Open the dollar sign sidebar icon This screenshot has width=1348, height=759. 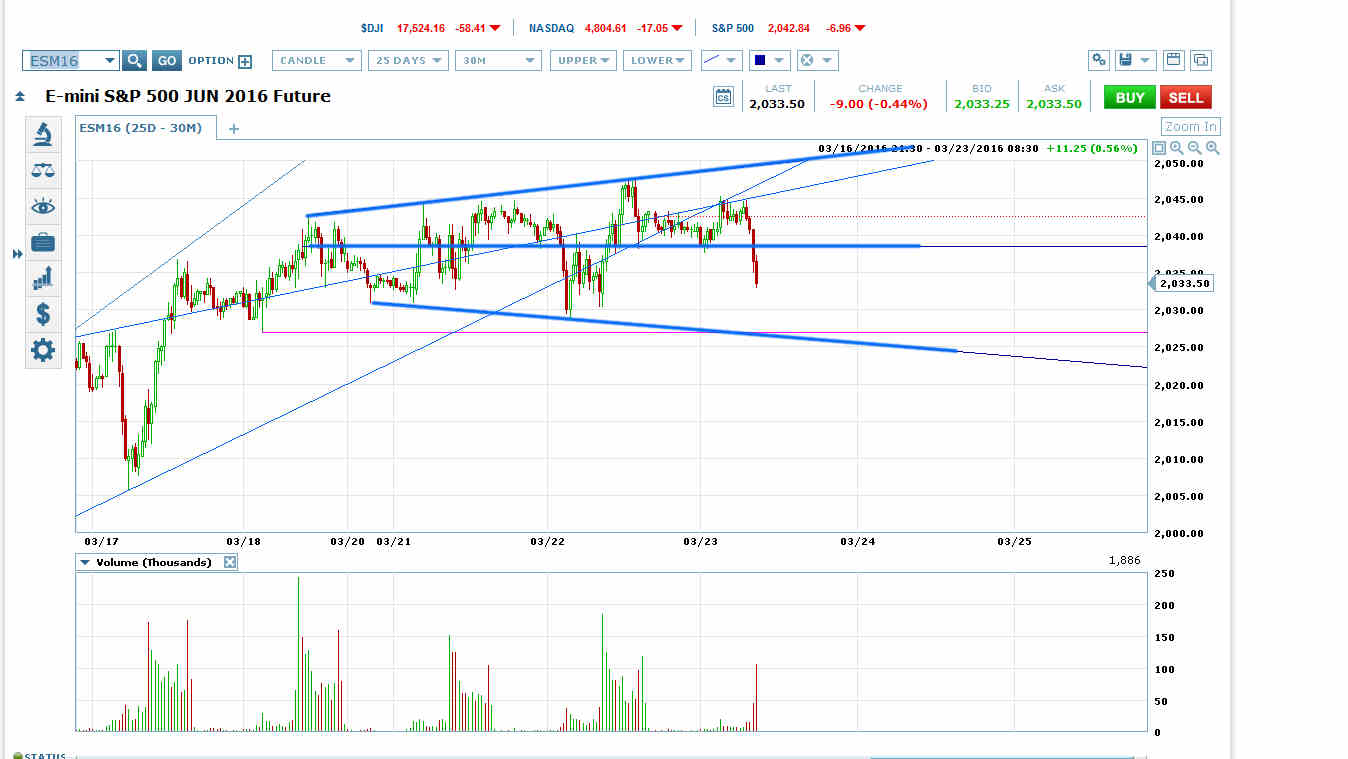(43, 314)
